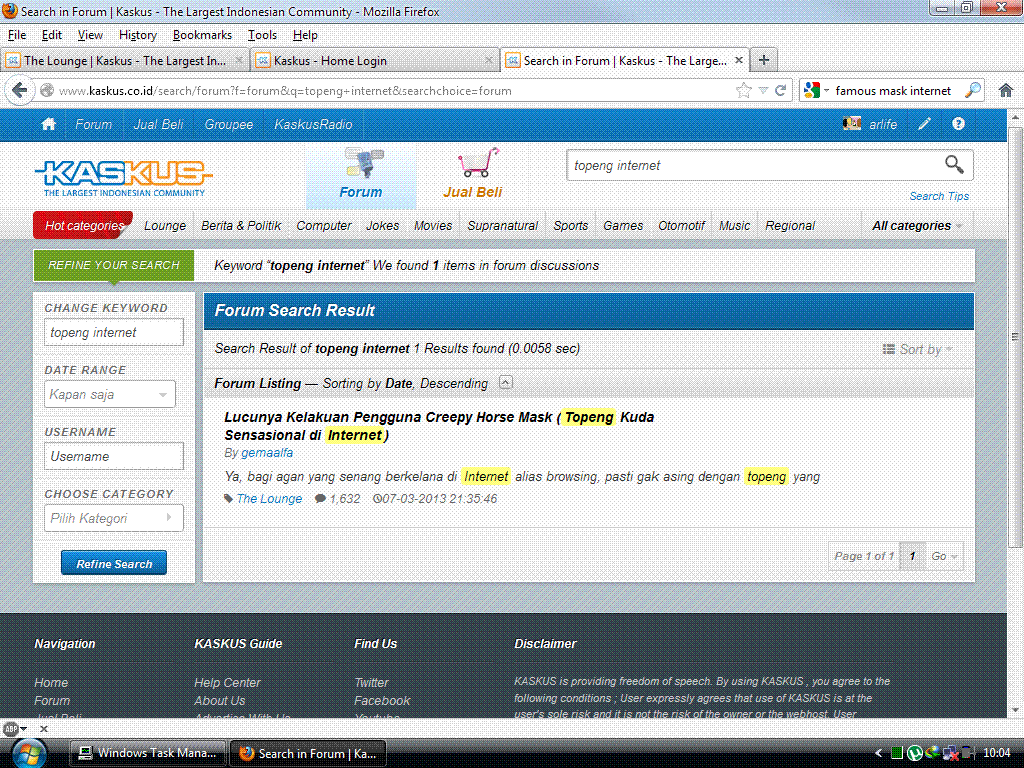Click the KASKUS logo
The image size is (1024, 768).
(123, 178)
